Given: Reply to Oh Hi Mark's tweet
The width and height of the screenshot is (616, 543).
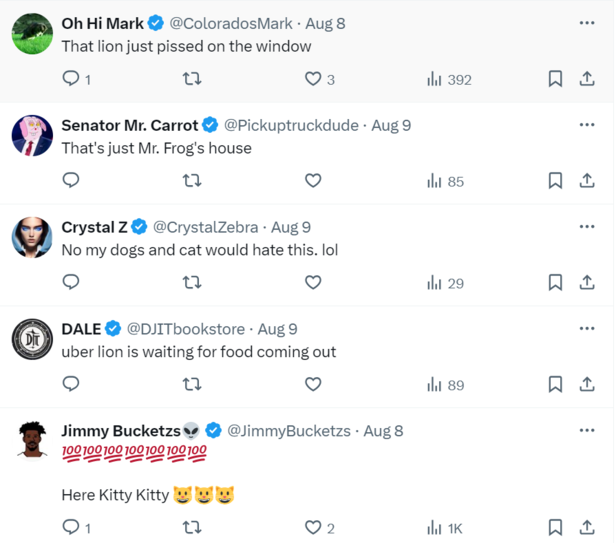Looking at the screenshot, I should pyautogui.click(x=71, y=79).
